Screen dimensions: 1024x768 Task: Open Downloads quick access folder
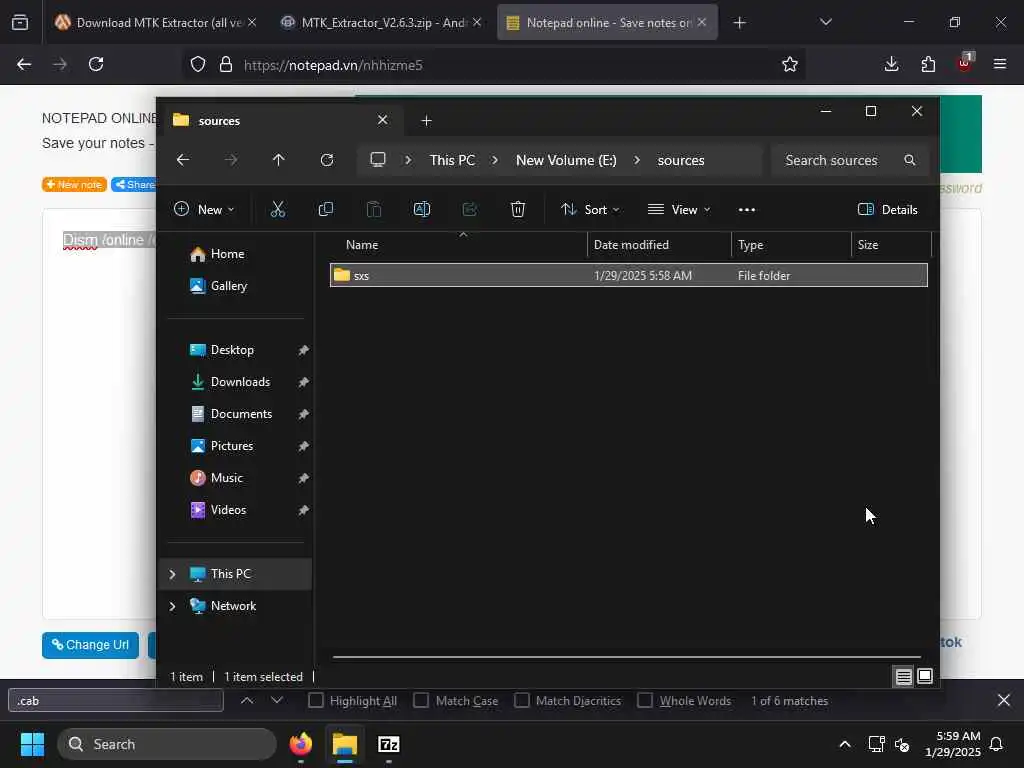point(240,382)
